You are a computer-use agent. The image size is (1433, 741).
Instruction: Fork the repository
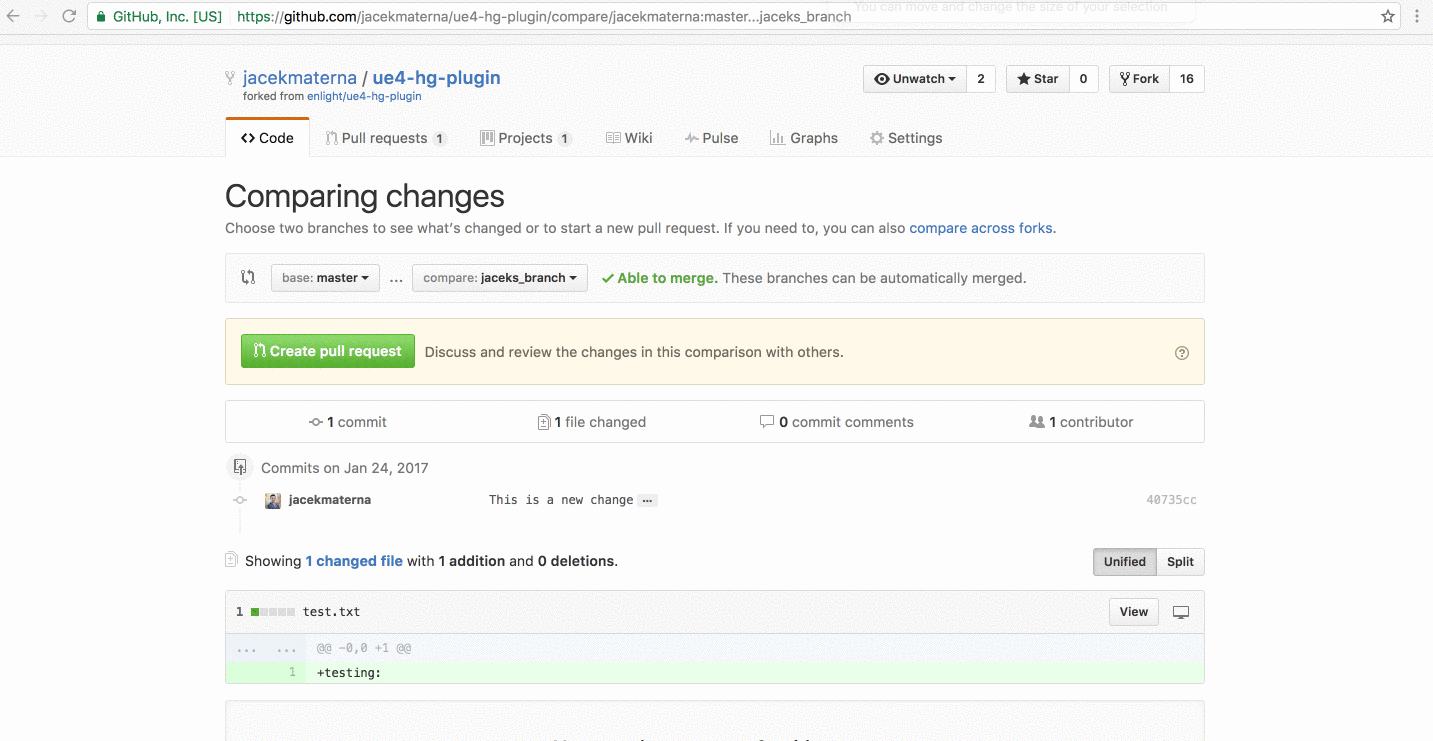pyautogui.click(x=1139, y=79)
